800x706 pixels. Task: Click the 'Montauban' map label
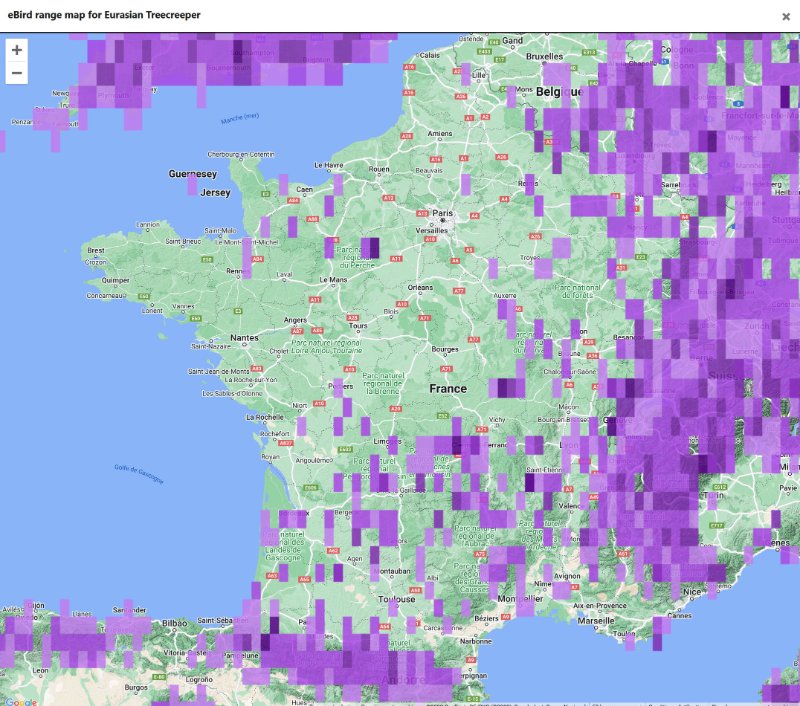392,571
